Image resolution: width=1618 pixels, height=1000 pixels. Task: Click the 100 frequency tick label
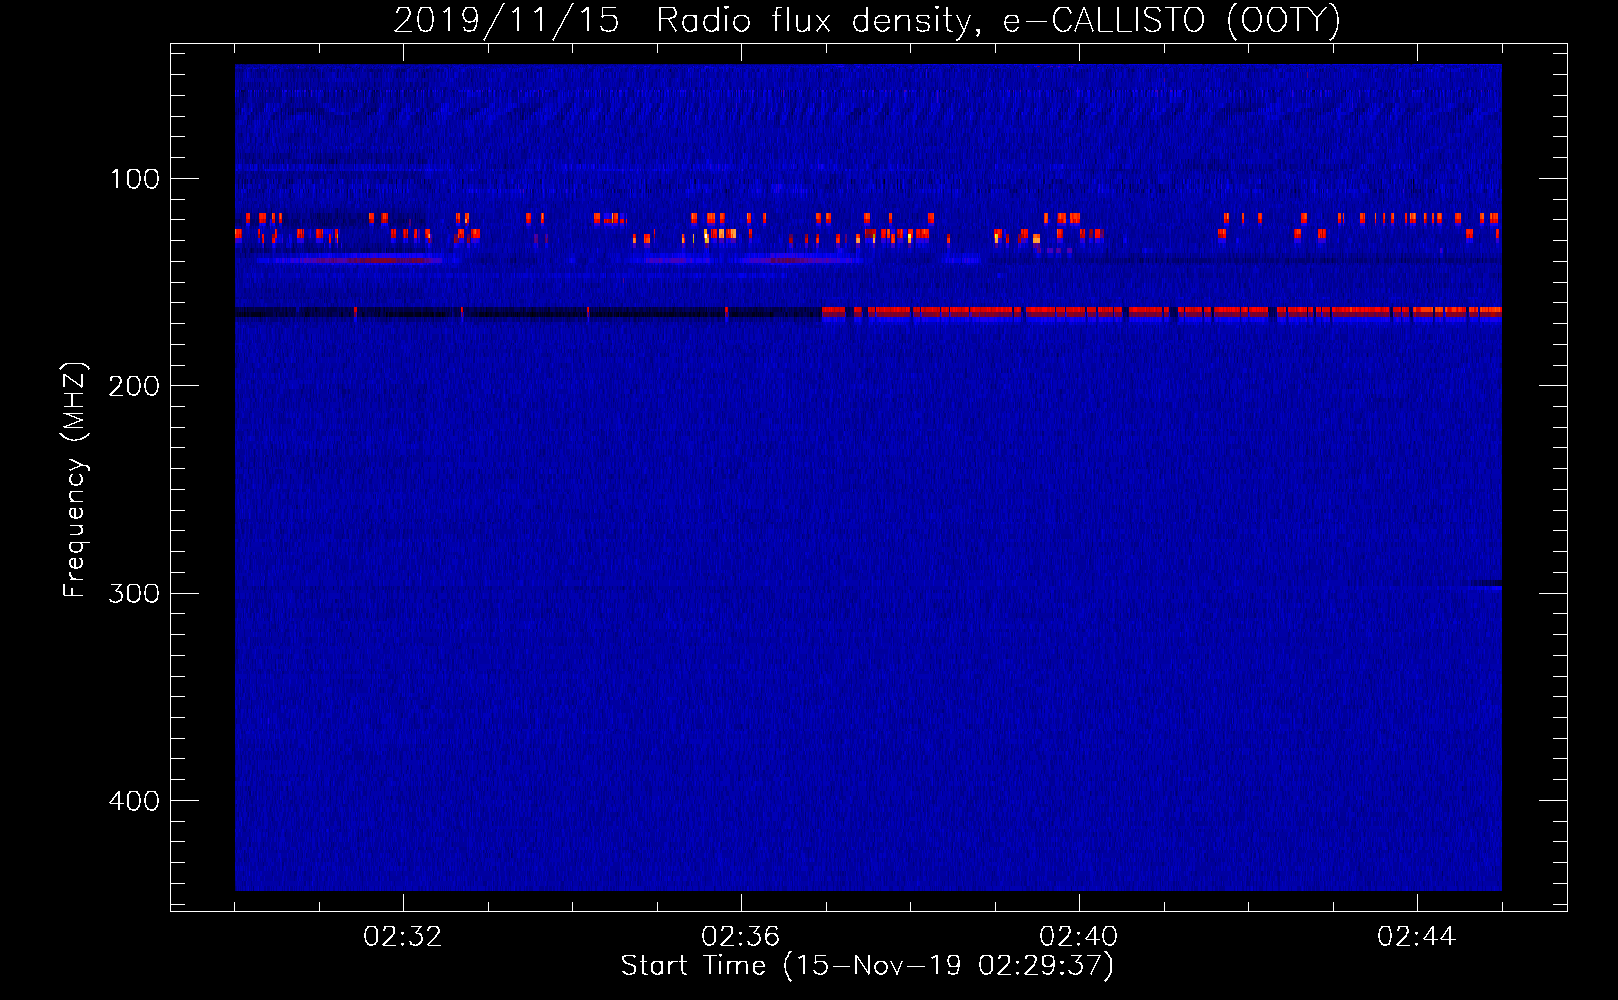tap(135, 179)
